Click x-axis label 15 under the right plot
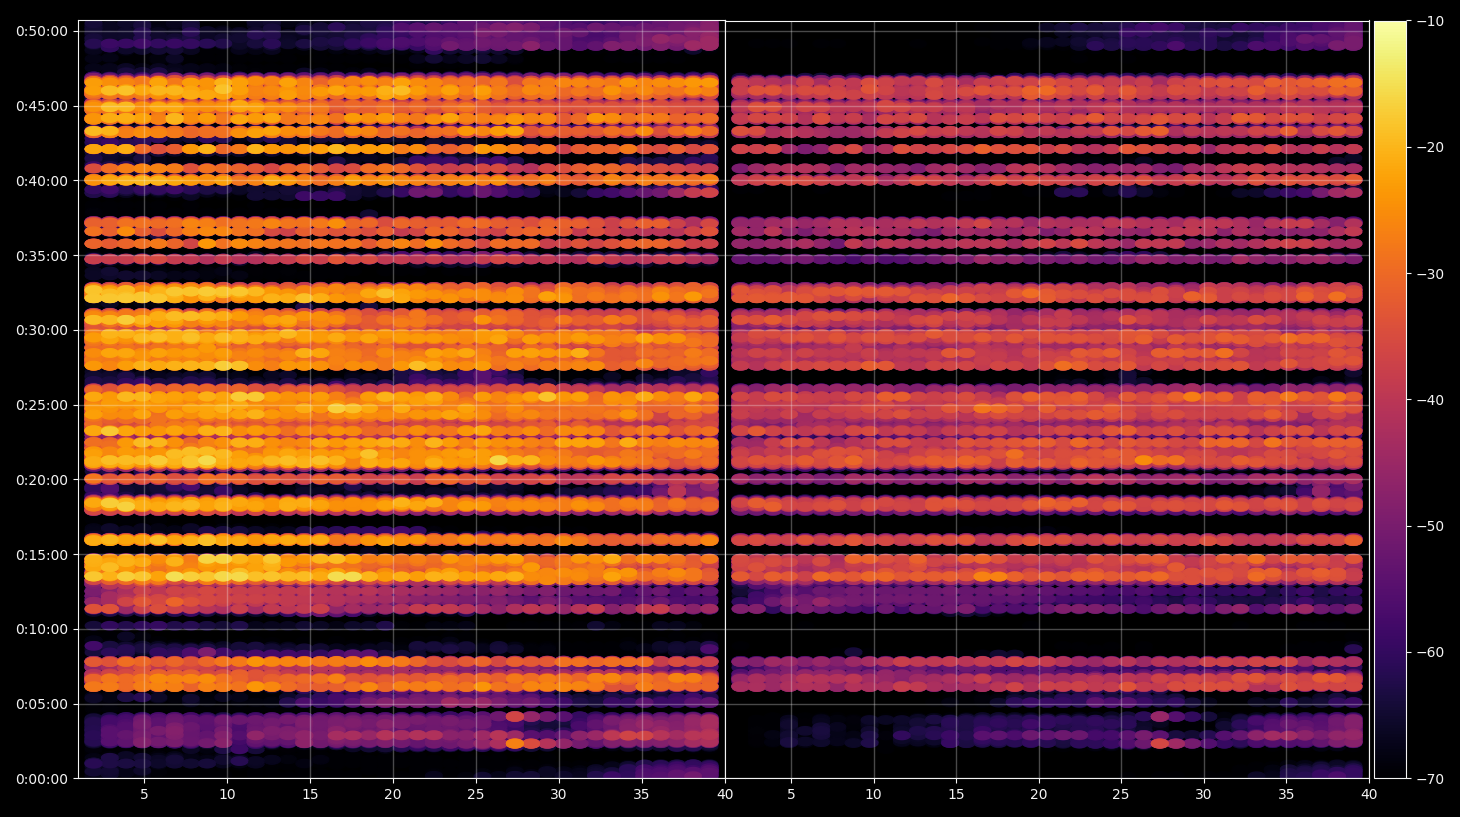This screenshot has width=1460, height=817. click(x=956, y=795)
